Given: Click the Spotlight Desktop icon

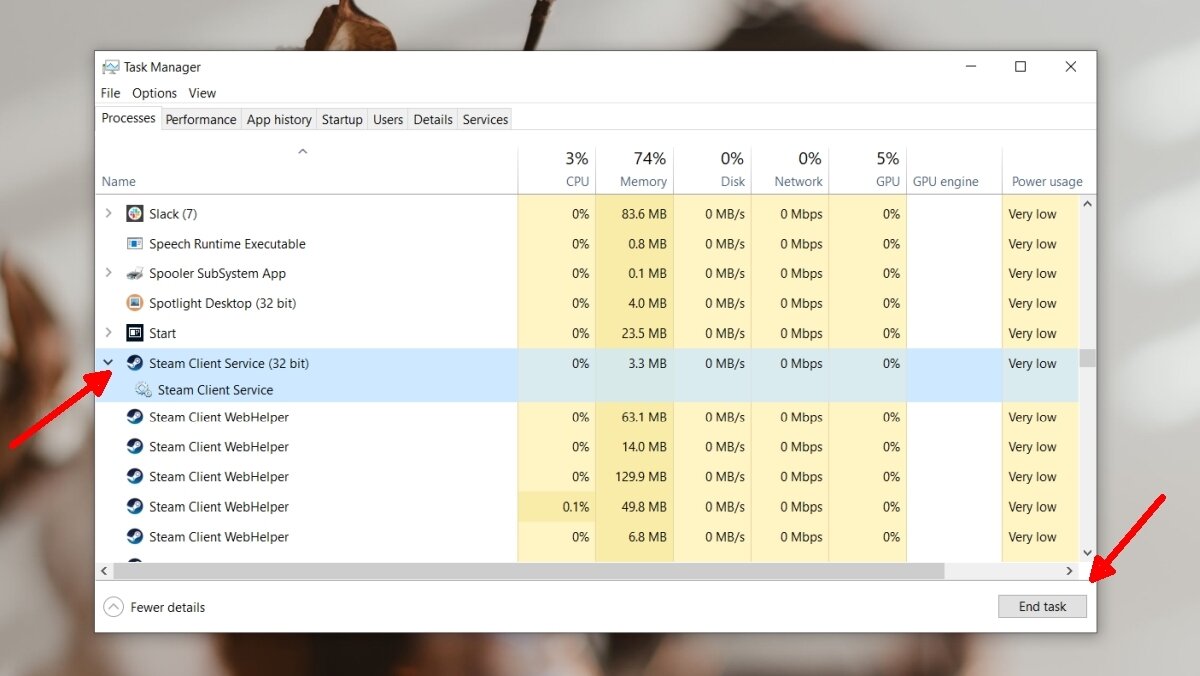Looking at the screenshot, I should pyautogui.click(x=134, y=303).
